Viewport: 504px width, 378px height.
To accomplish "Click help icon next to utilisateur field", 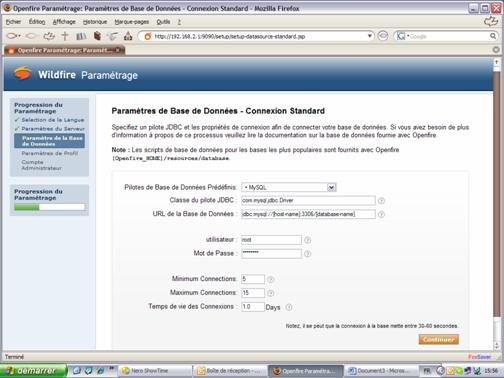I will click(x=307, y=240).
